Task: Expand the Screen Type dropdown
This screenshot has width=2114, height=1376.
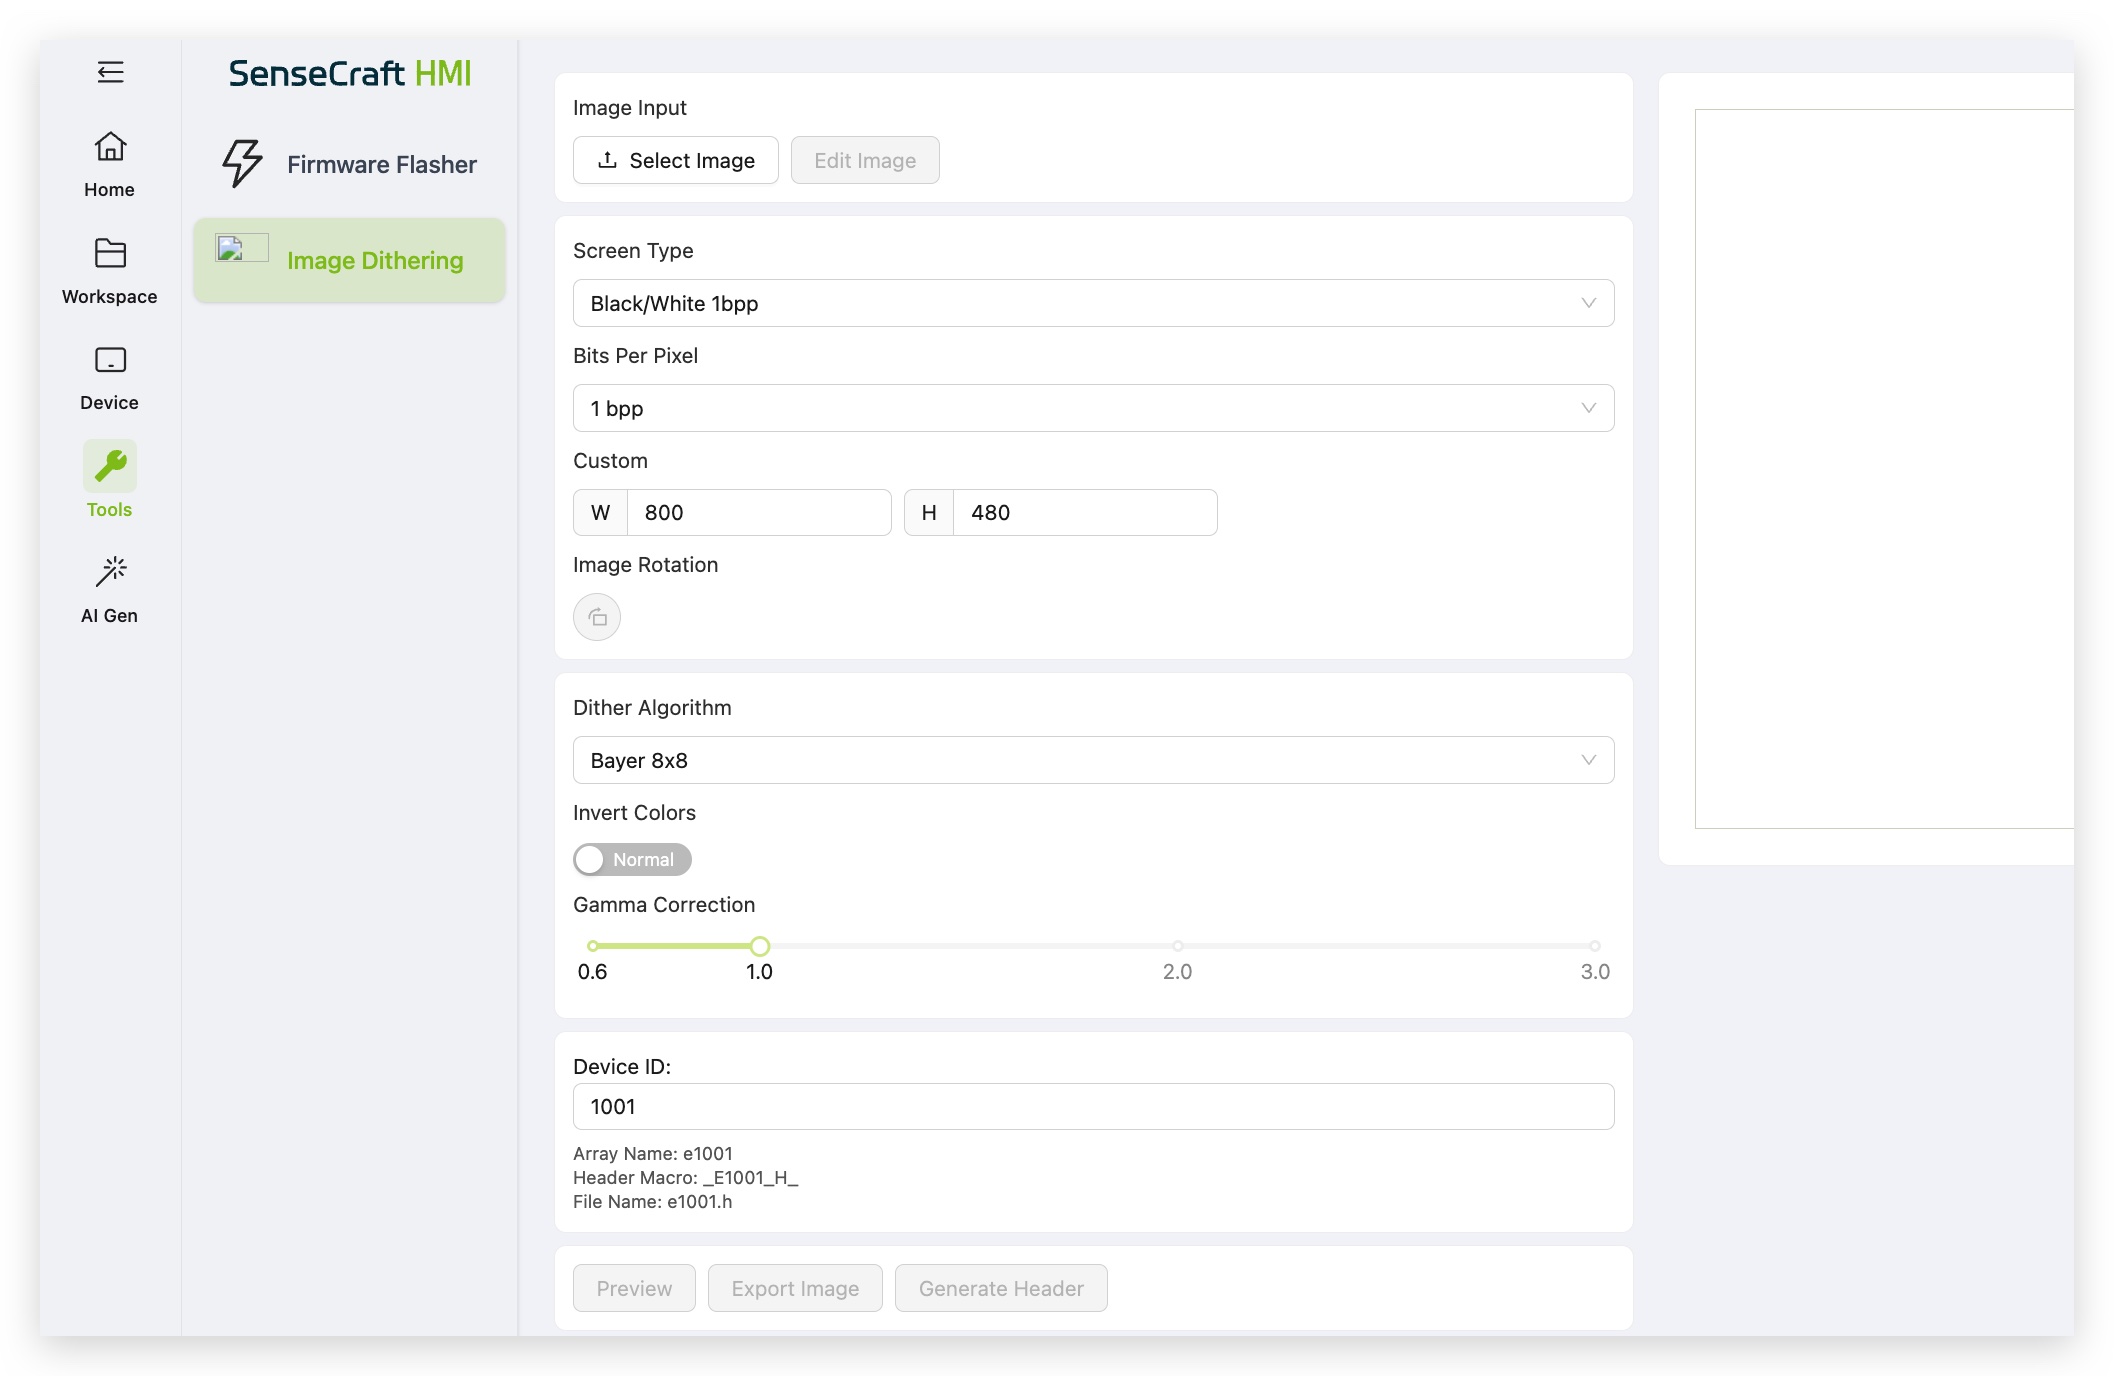Action: point(1092,303)
